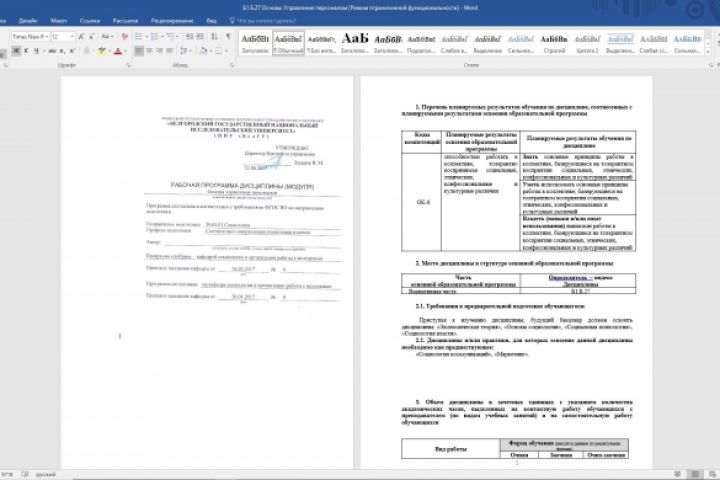Toggle bold formatting in the Font group
Viewport: 720px width, 480px height.
point(16,51)
